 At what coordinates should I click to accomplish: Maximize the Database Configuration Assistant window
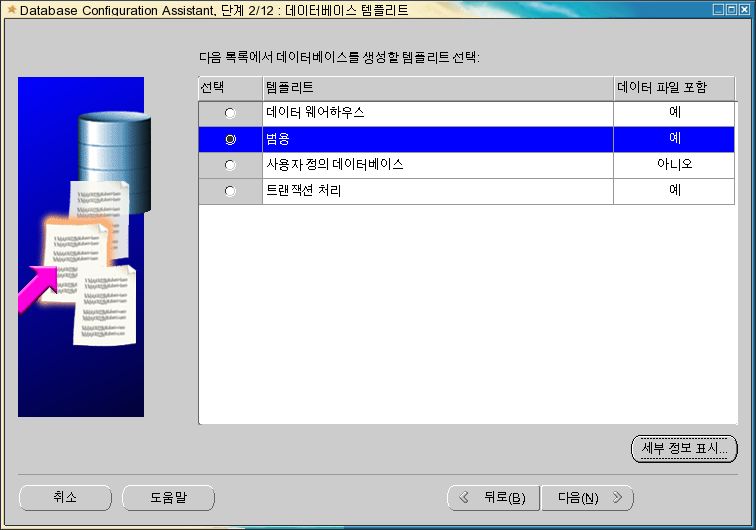tap(731, 9)
